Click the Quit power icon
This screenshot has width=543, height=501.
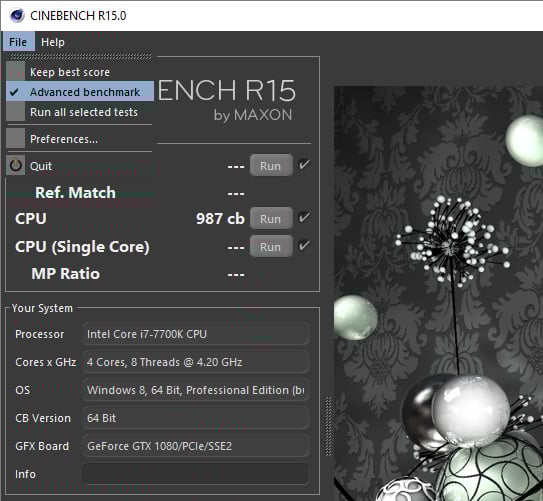pos(16,165)
